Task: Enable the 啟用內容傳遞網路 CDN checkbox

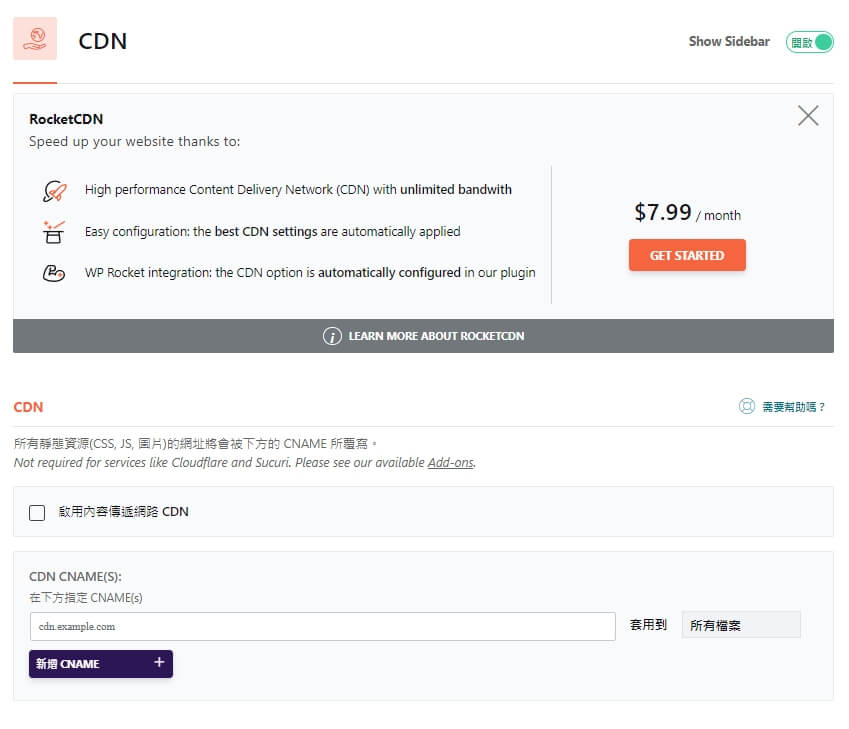Action: click(x=37, y=512)
